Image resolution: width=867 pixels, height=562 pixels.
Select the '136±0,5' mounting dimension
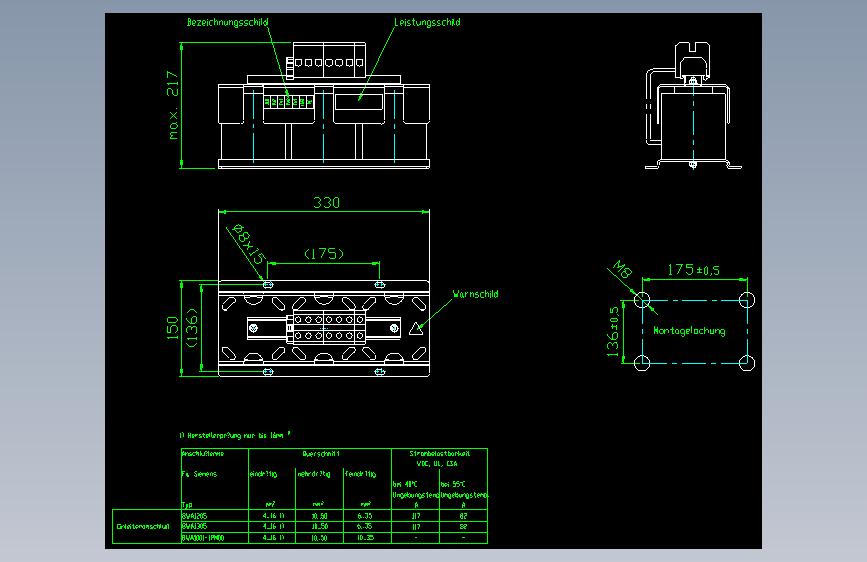(x=613, y=331)
